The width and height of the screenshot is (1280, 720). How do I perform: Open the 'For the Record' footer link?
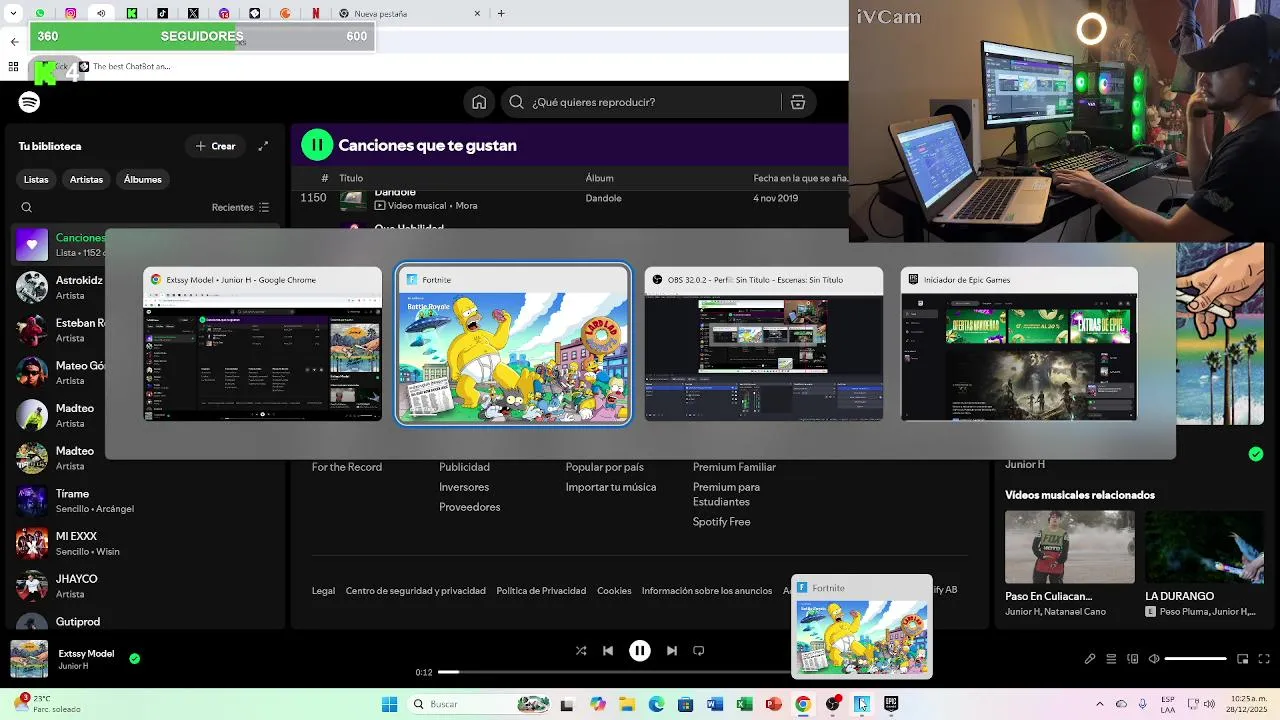[347, 467]
